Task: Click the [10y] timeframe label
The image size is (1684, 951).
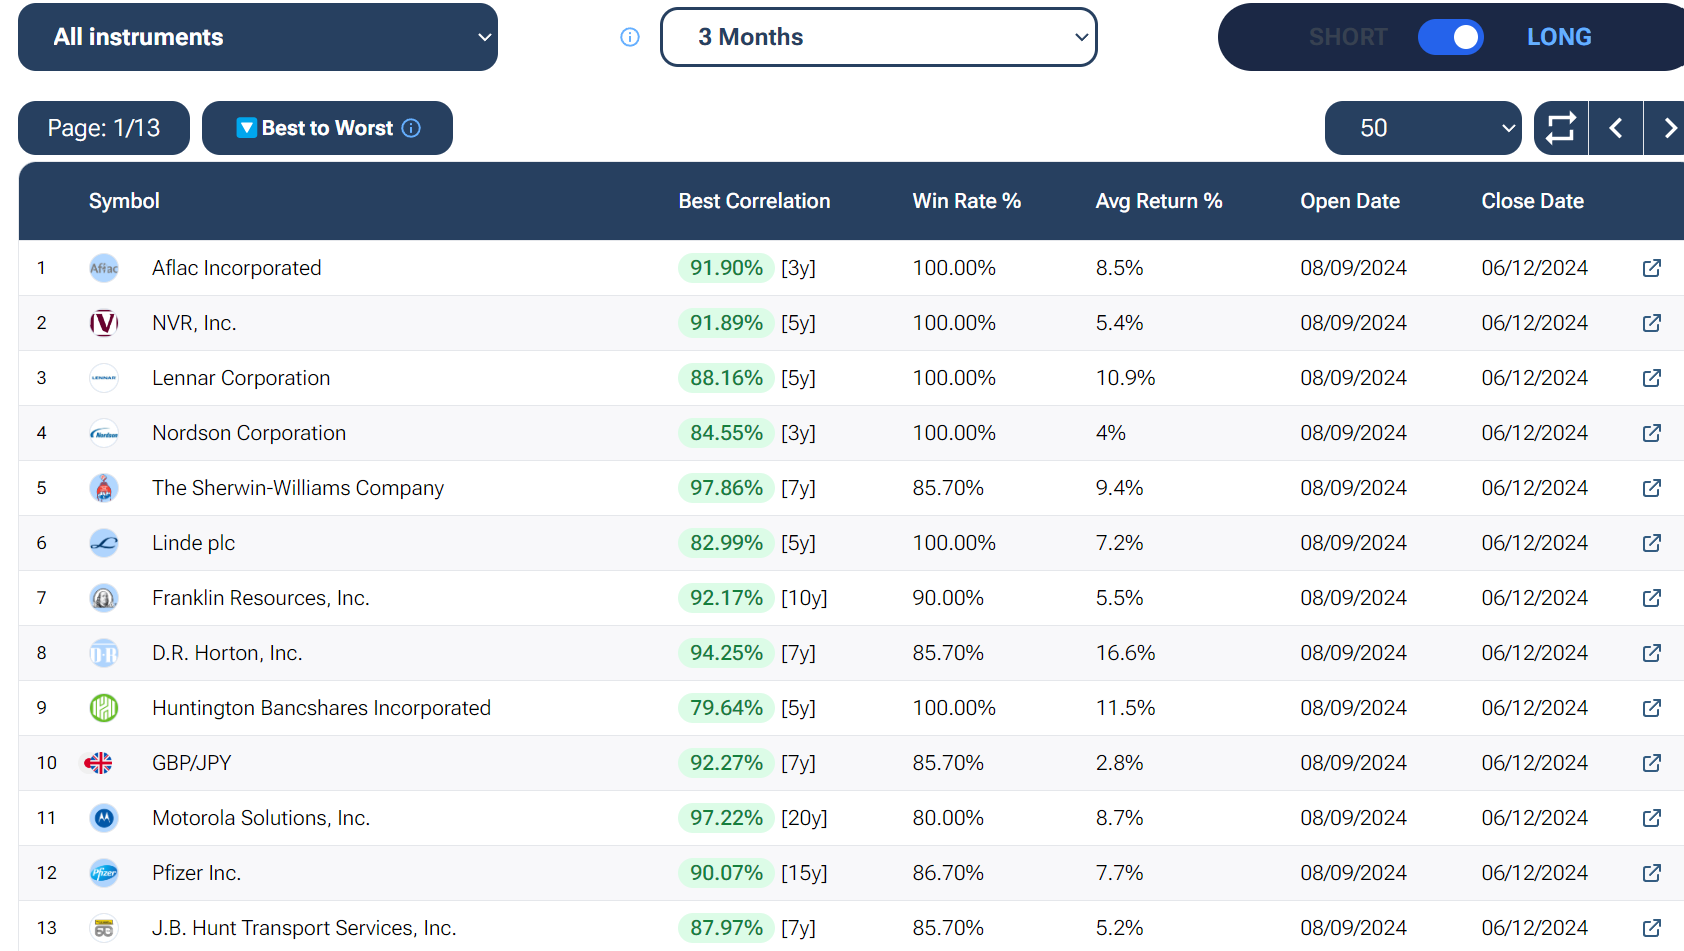Action: pos(804,598)
